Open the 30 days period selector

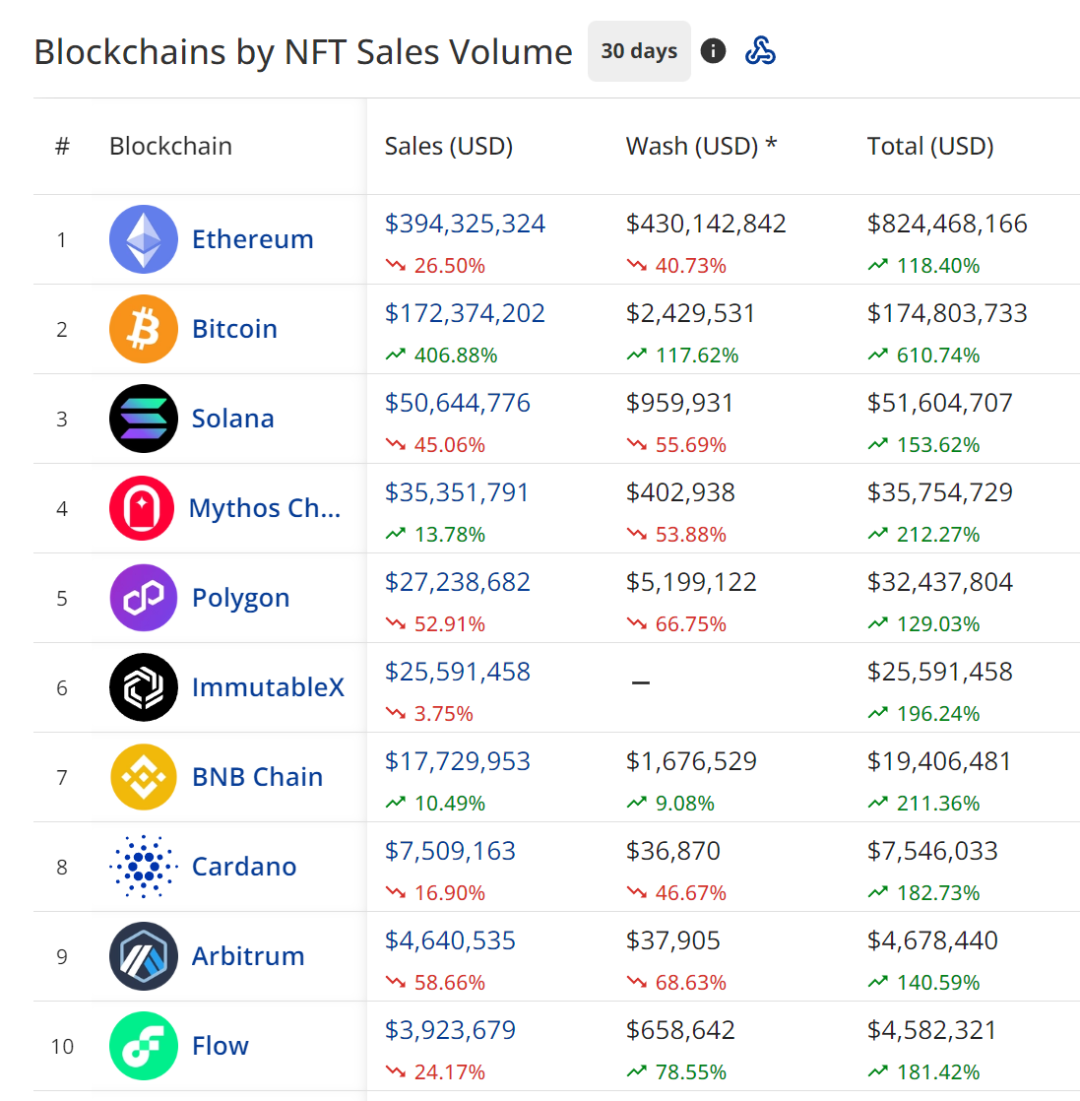[639, 51]
